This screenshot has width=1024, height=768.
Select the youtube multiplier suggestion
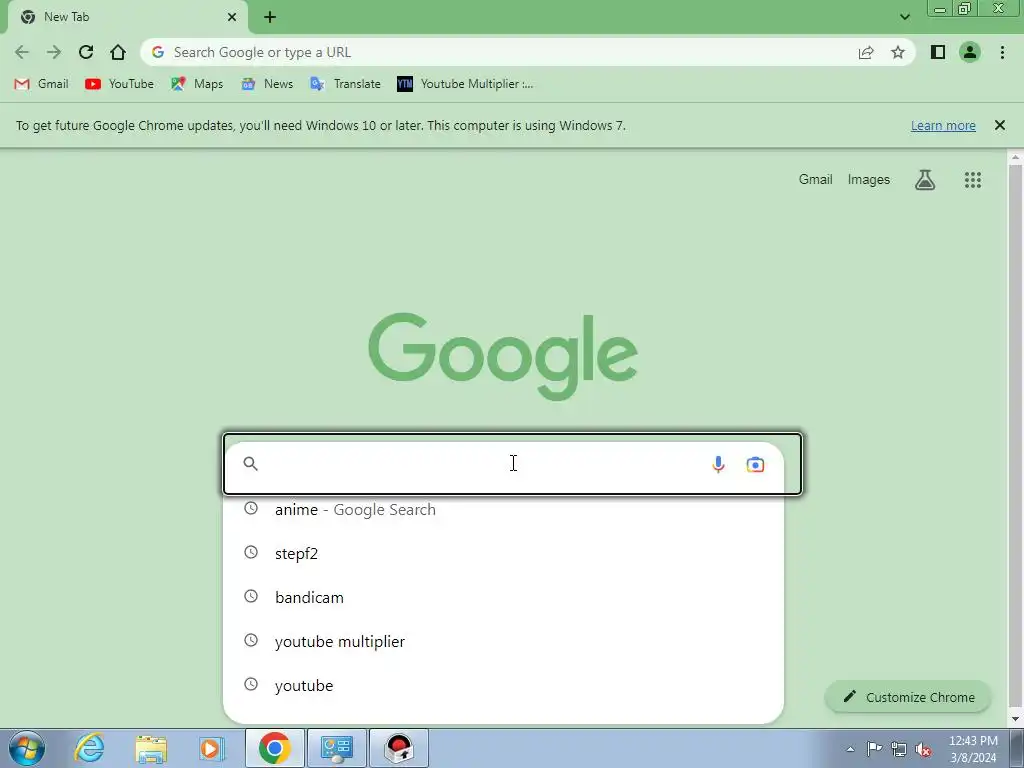point(503,641)
